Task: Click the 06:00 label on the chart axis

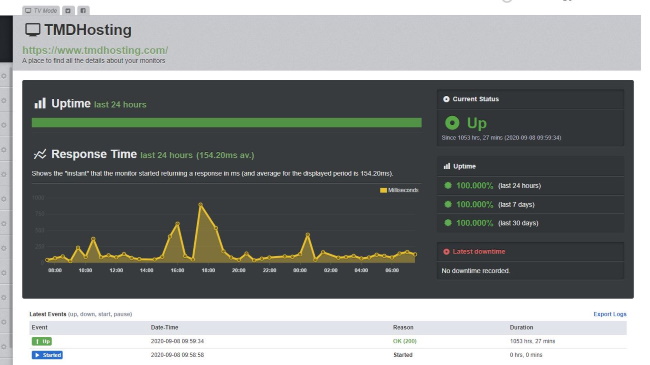Action: click(392, 270)
